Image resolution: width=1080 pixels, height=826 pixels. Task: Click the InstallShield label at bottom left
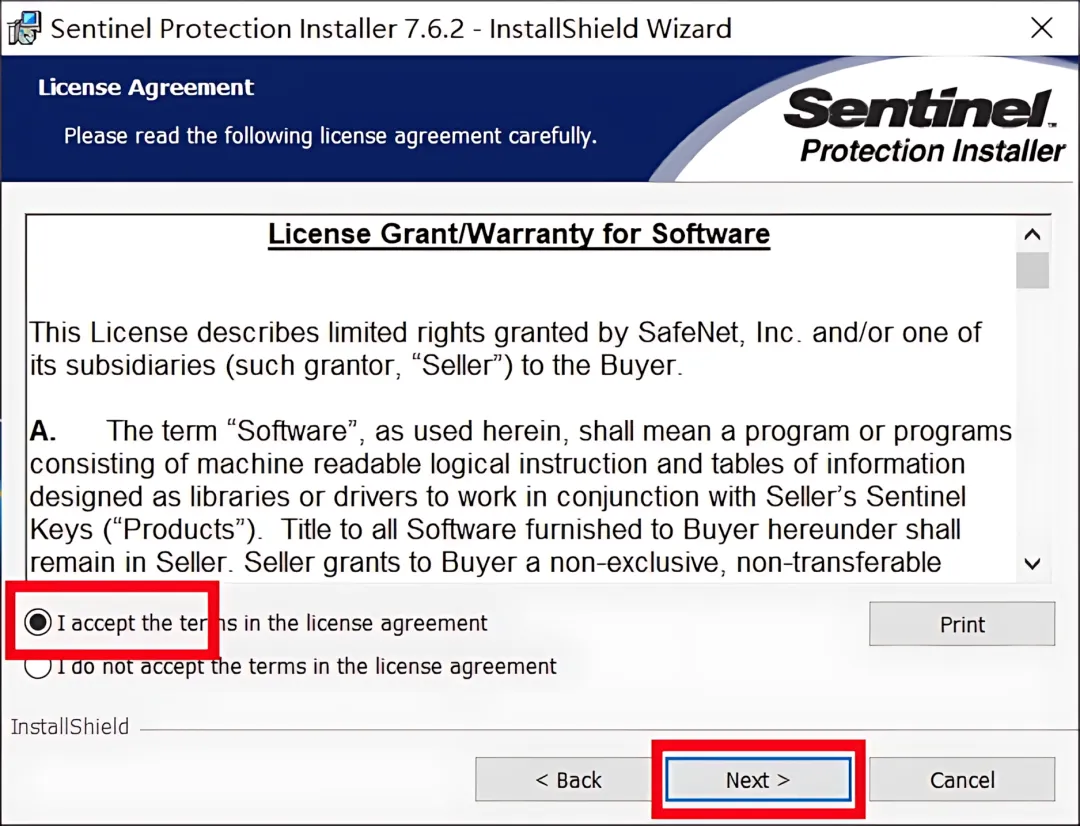click(70, 727)
